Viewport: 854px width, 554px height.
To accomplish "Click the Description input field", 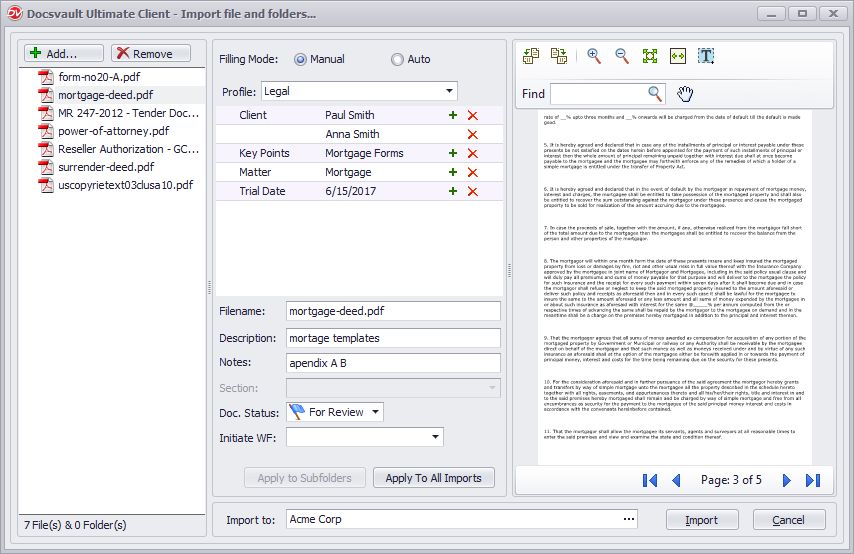I will pos(393,338).
